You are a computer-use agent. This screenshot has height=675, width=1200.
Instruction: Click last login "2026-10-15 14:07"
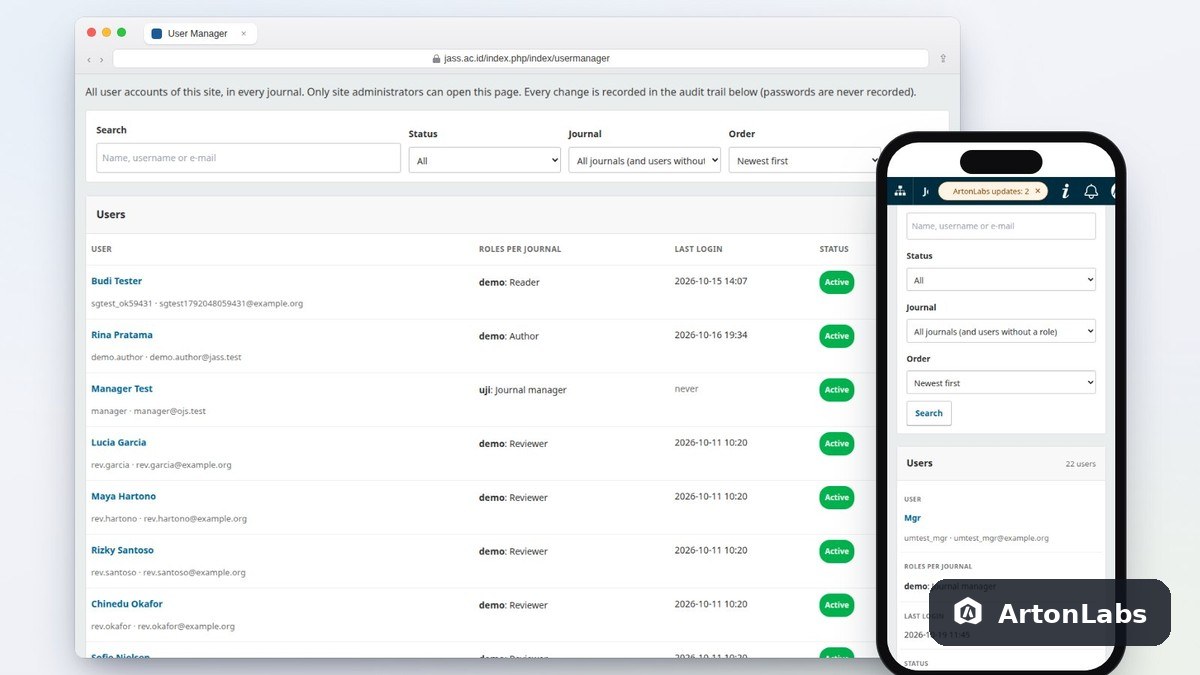[x=711, y=281]
